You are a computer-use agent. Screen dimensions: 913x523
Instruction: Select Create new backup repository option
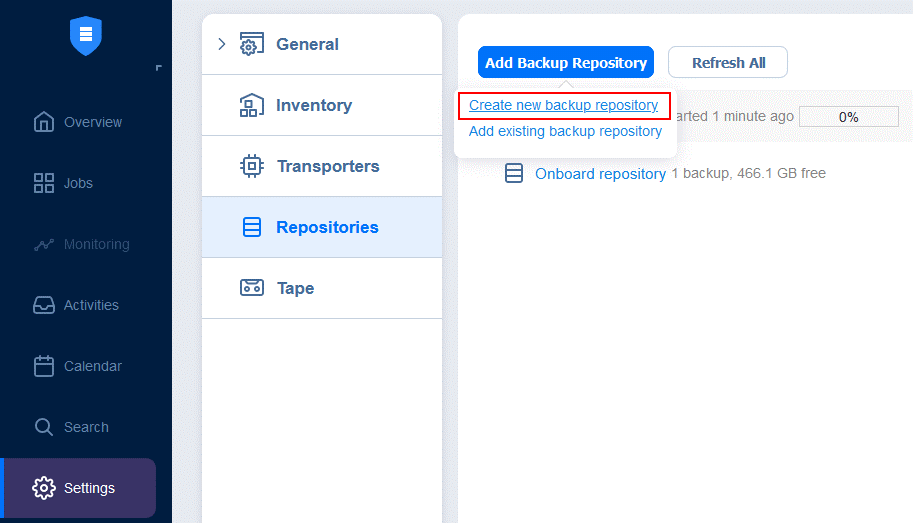pos(563,105)
